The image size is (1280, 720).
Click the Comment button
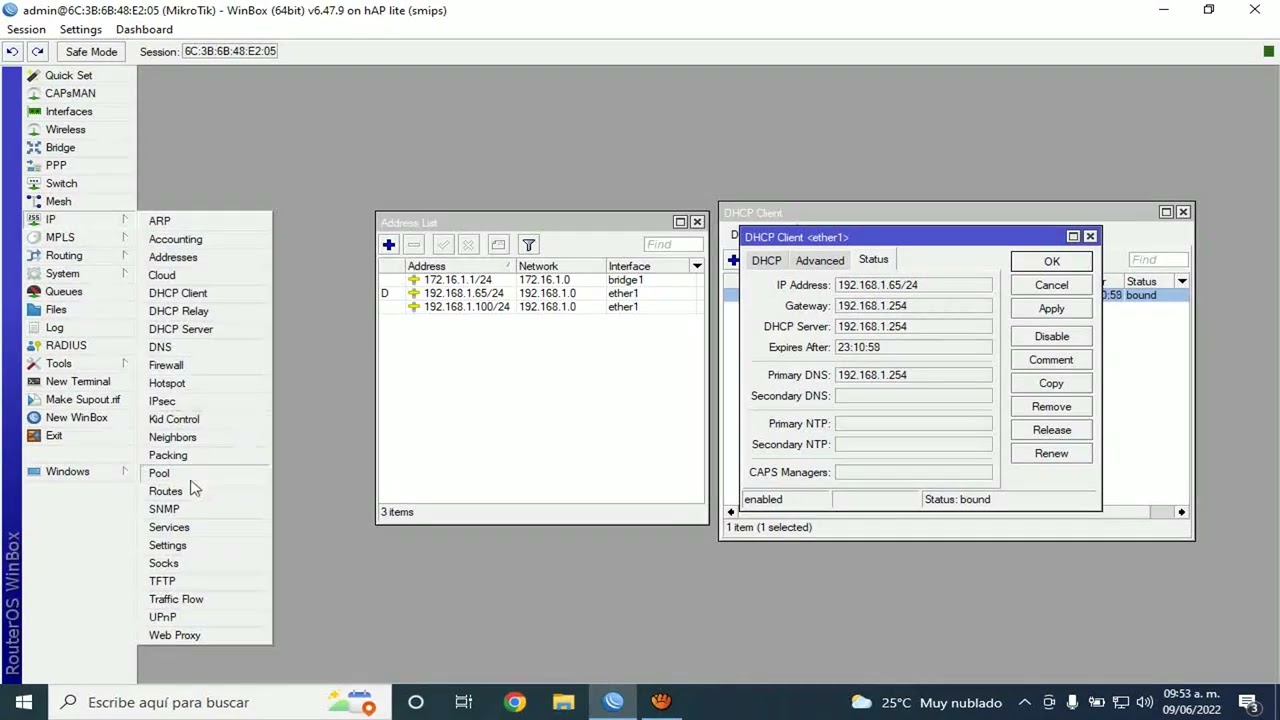1052,360
